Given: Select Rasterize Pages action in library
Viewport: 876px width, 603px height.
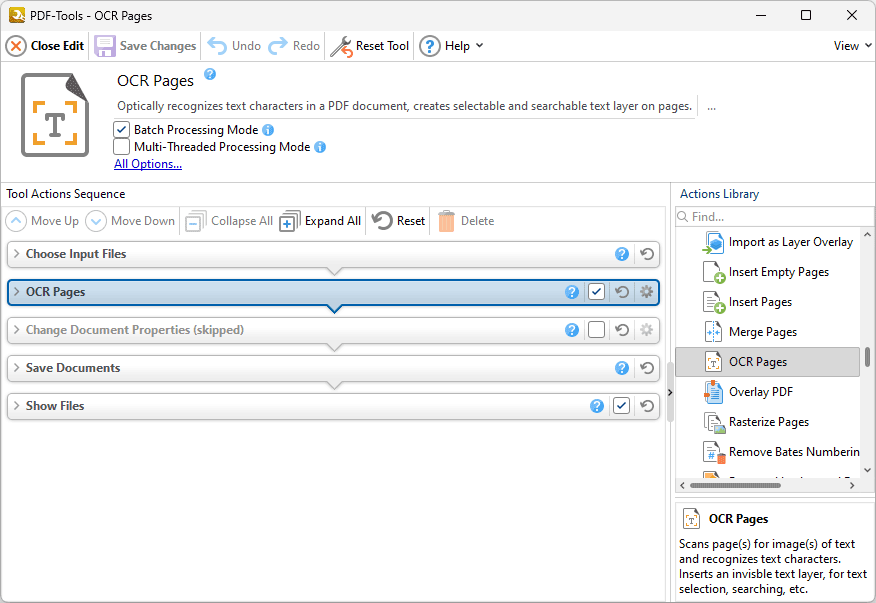Looking at the screenshot, I should [768, 422].
